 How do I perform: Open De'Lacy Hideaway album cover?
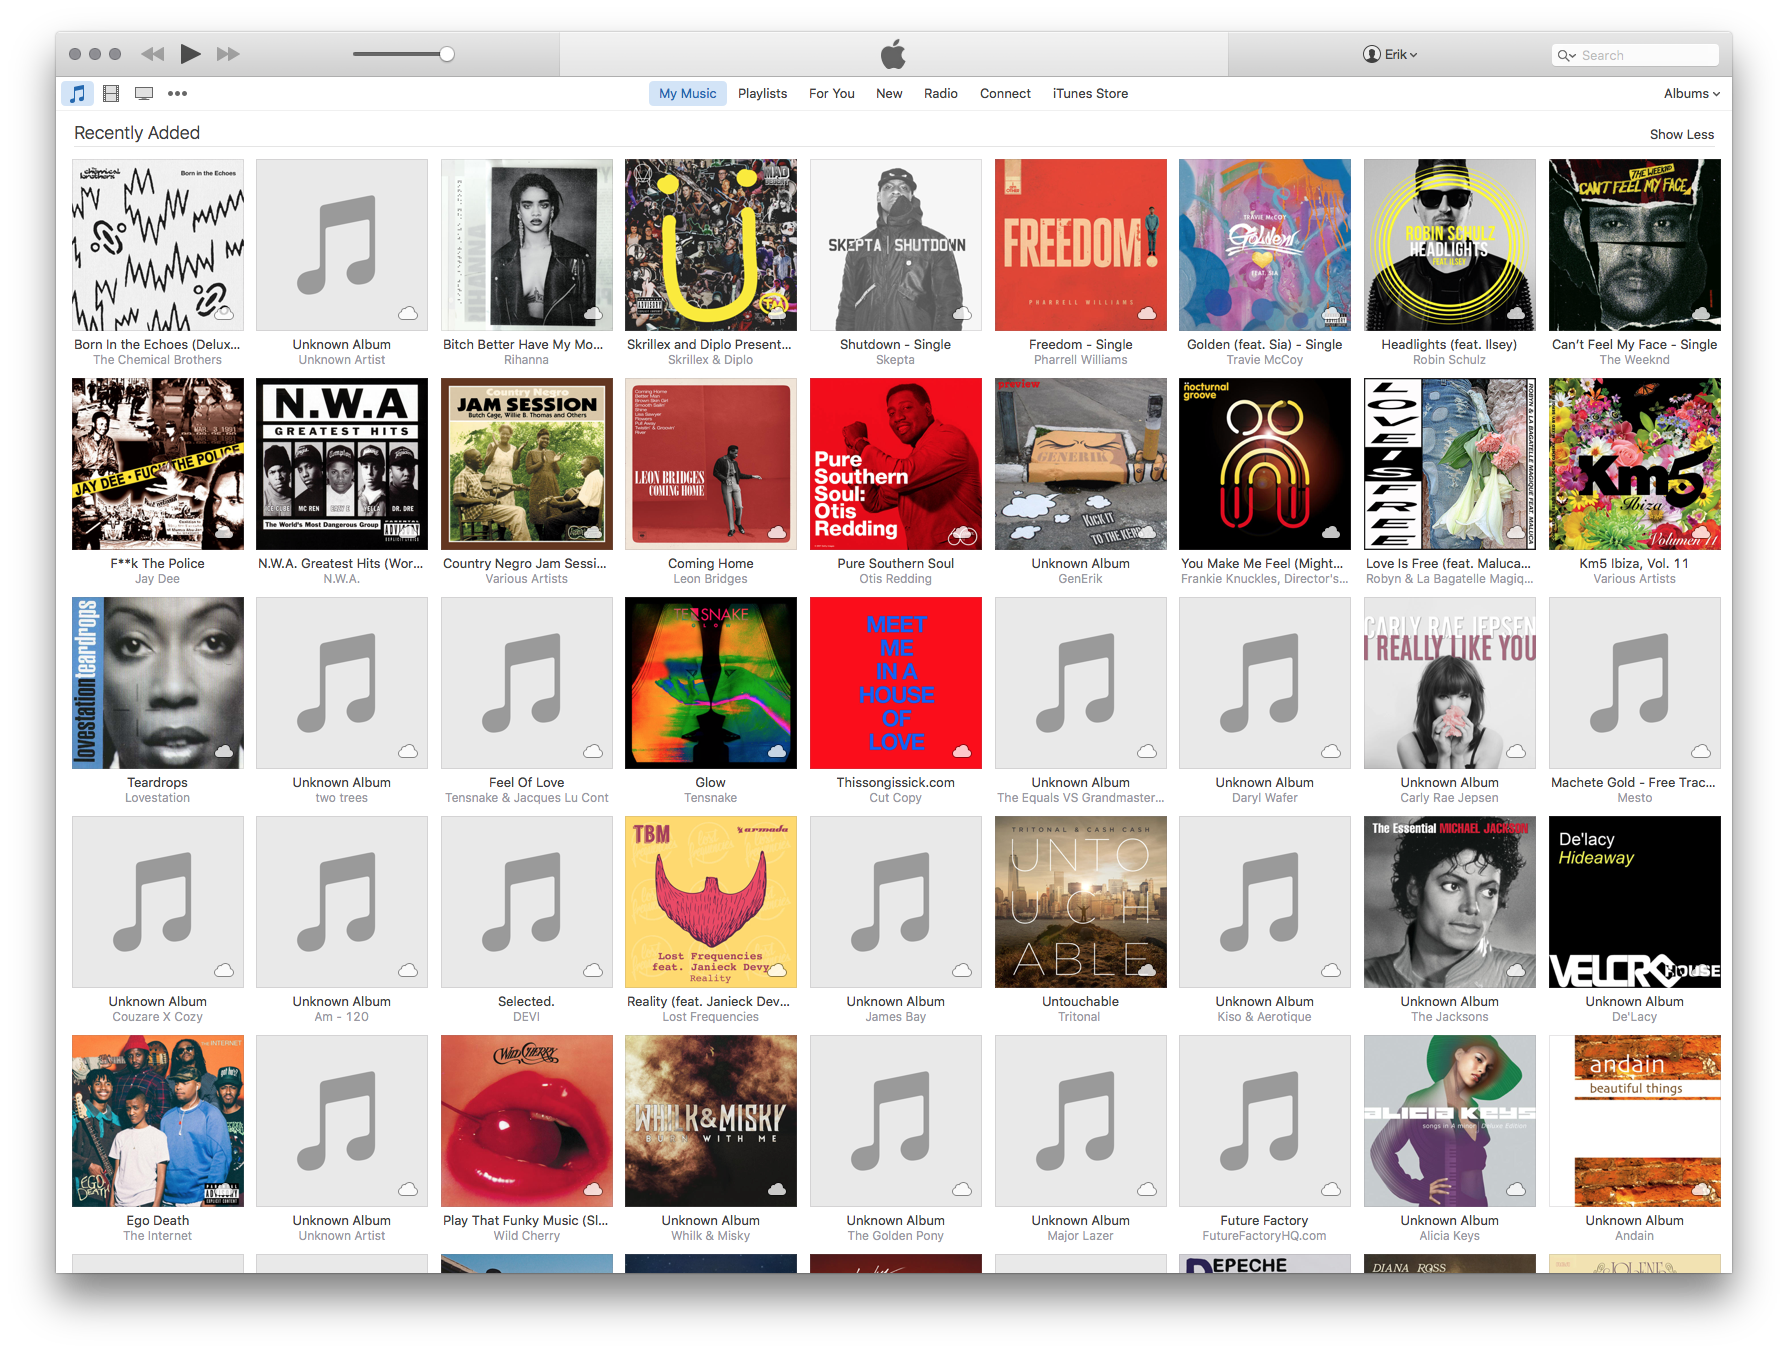tap(1635, 902)
